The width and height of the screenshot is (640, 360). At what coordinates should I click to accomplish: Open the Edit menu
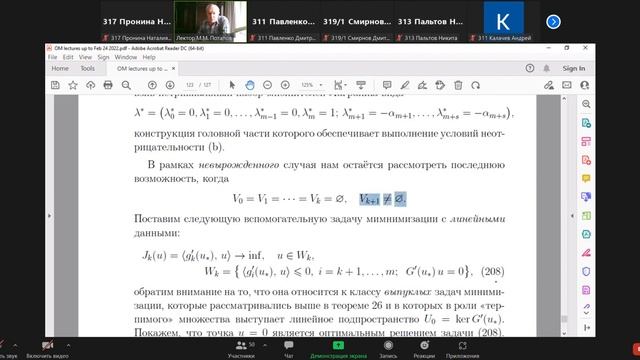tap(68, 57)
